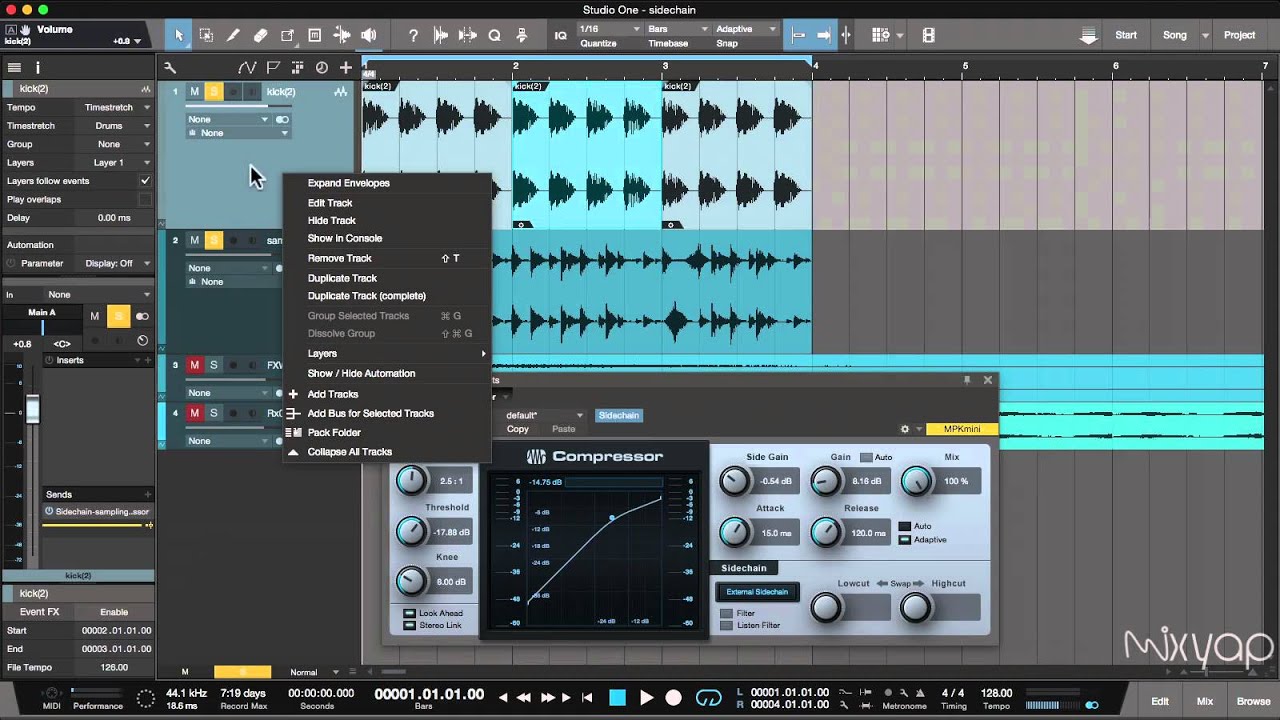
Task: Open the Quantize 1/16 dropdown
Action: tap(609, 29)
